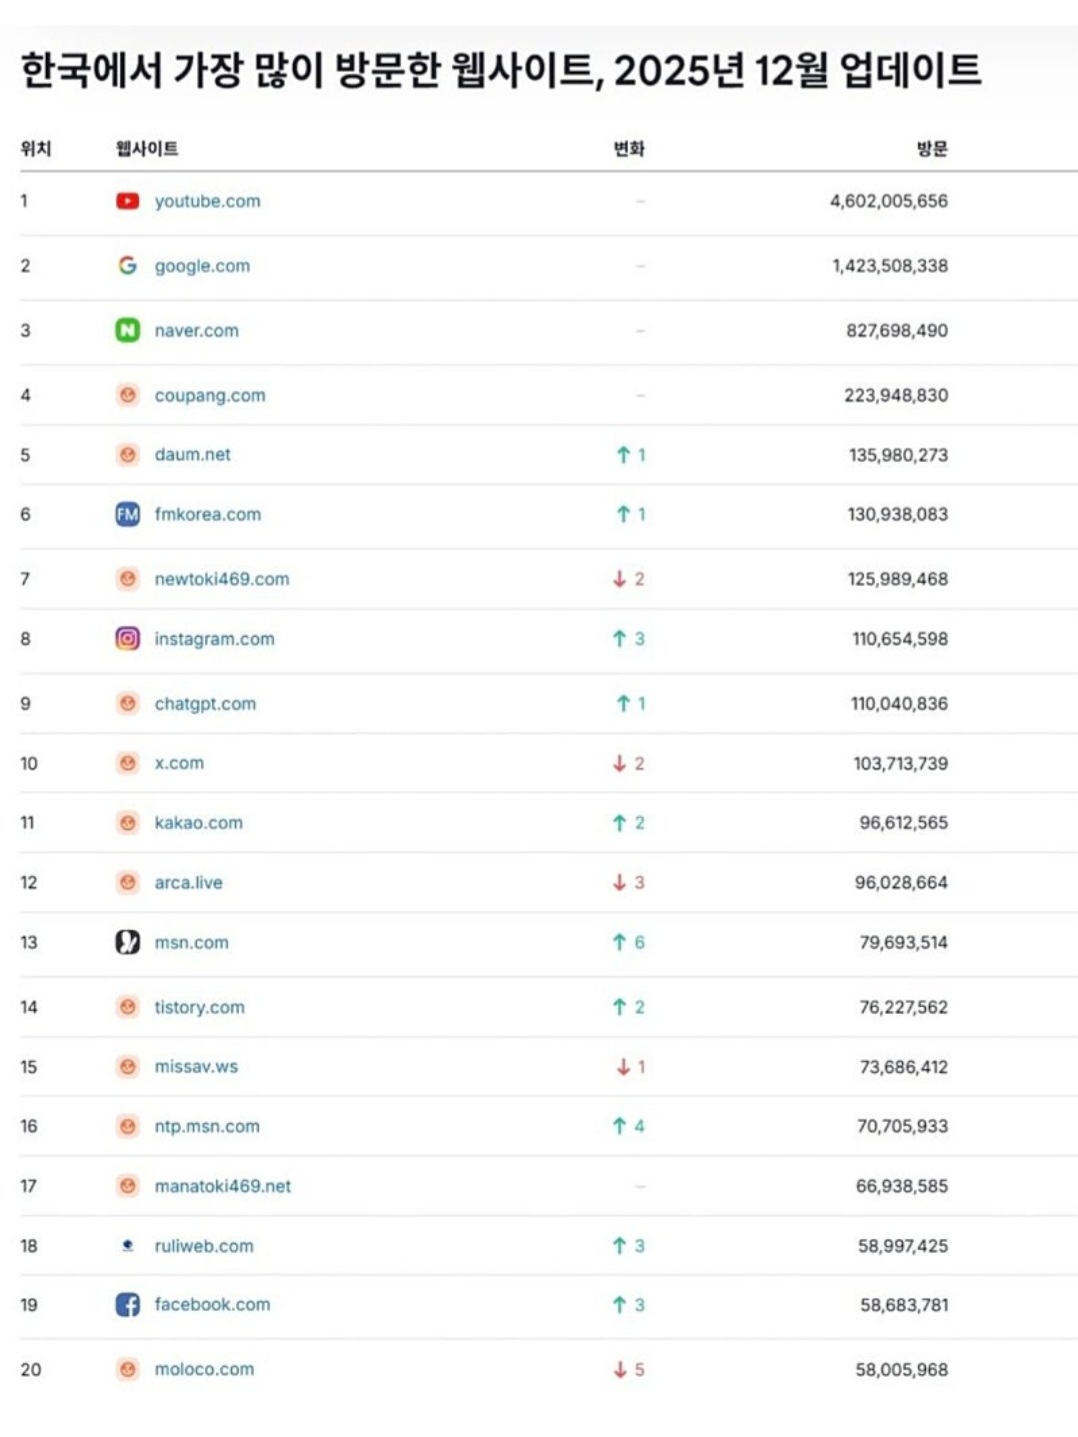The height and width of the screenshot is (1437, 1078).
Task: Click the green Naver logo icon
Action: 127,330
